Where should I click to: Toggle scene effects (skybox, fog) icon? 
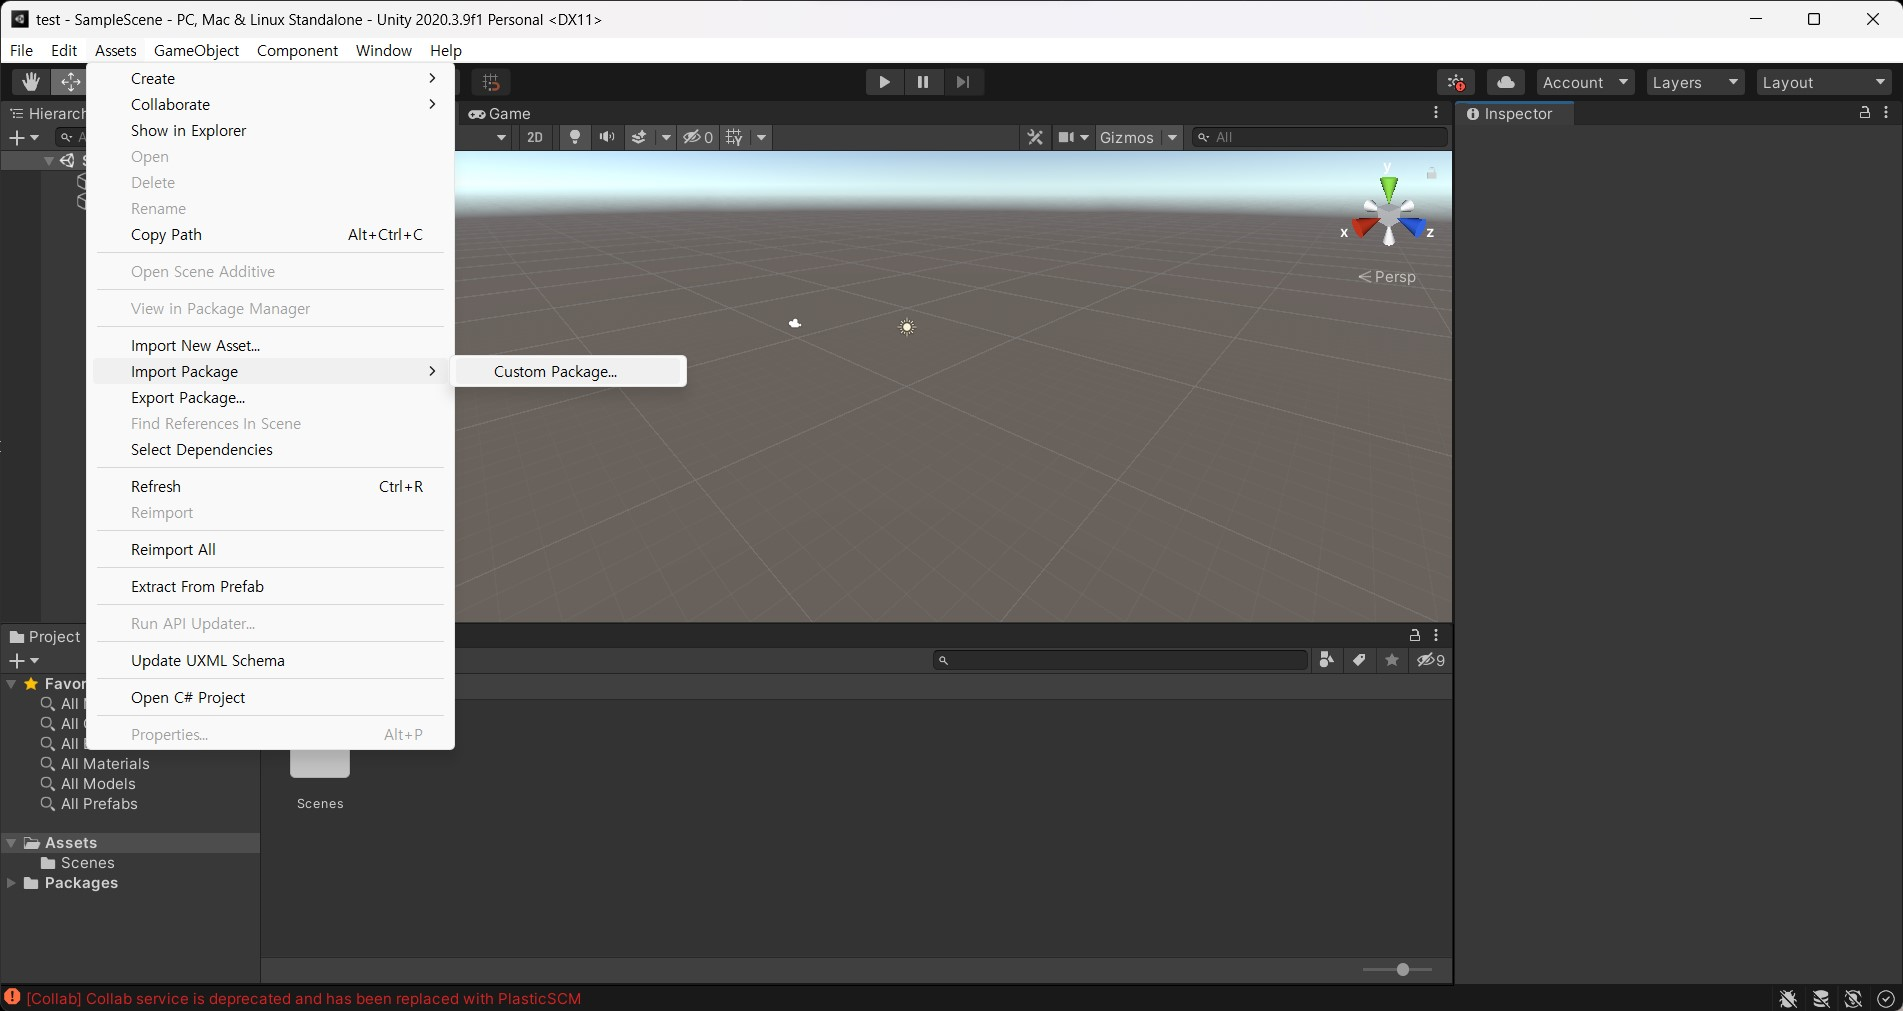click(x=639, y=137)
